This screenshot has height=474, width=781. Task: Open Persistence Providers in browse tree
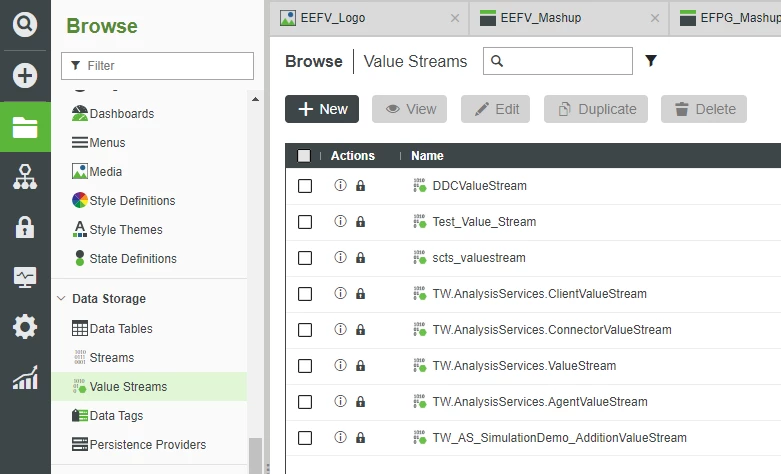pyautogui.click(x=147, y=444)
